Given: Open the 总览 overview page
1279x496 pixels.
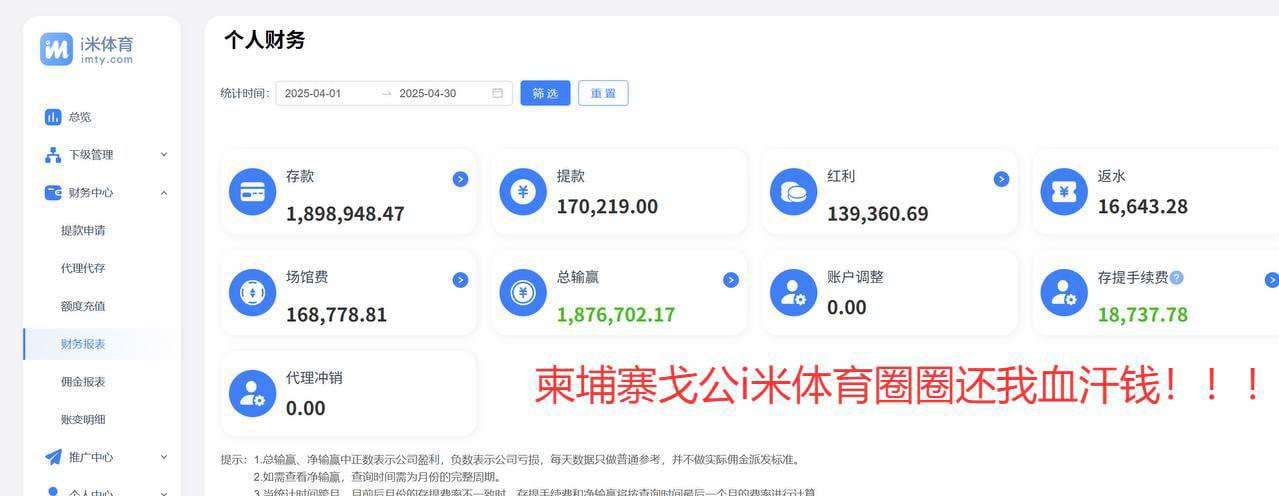Looking at the screenshot, I should (79, 117).
